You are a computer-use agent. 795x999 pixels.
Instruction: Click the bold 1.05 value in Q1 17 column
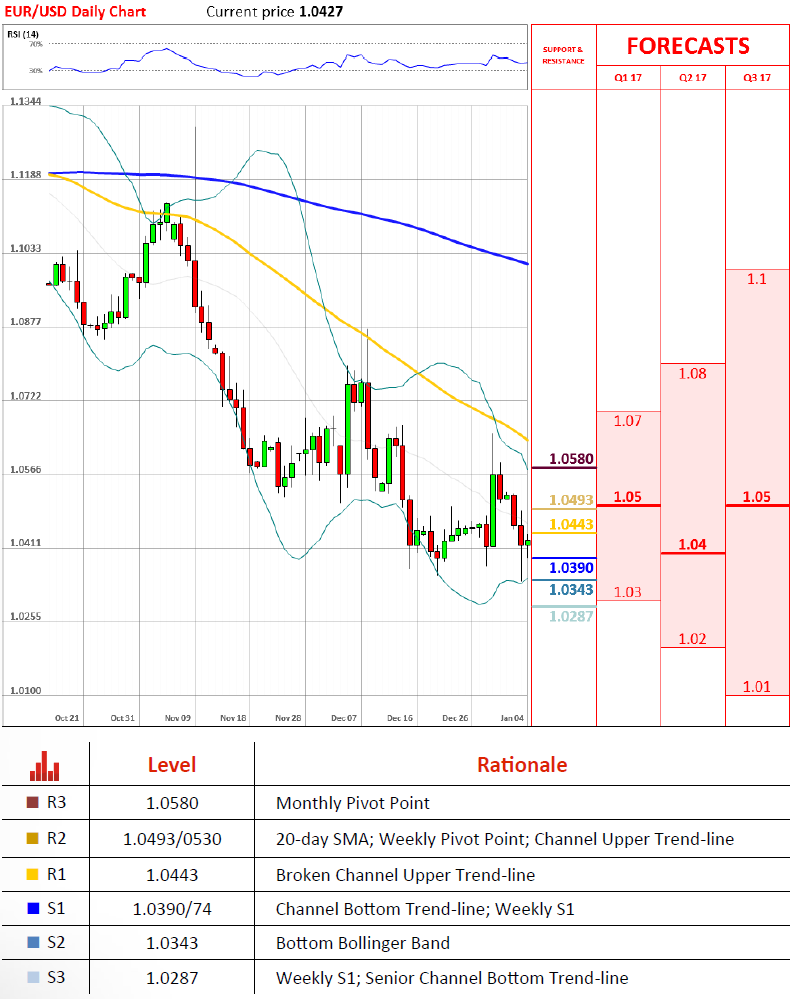point(627,497)
